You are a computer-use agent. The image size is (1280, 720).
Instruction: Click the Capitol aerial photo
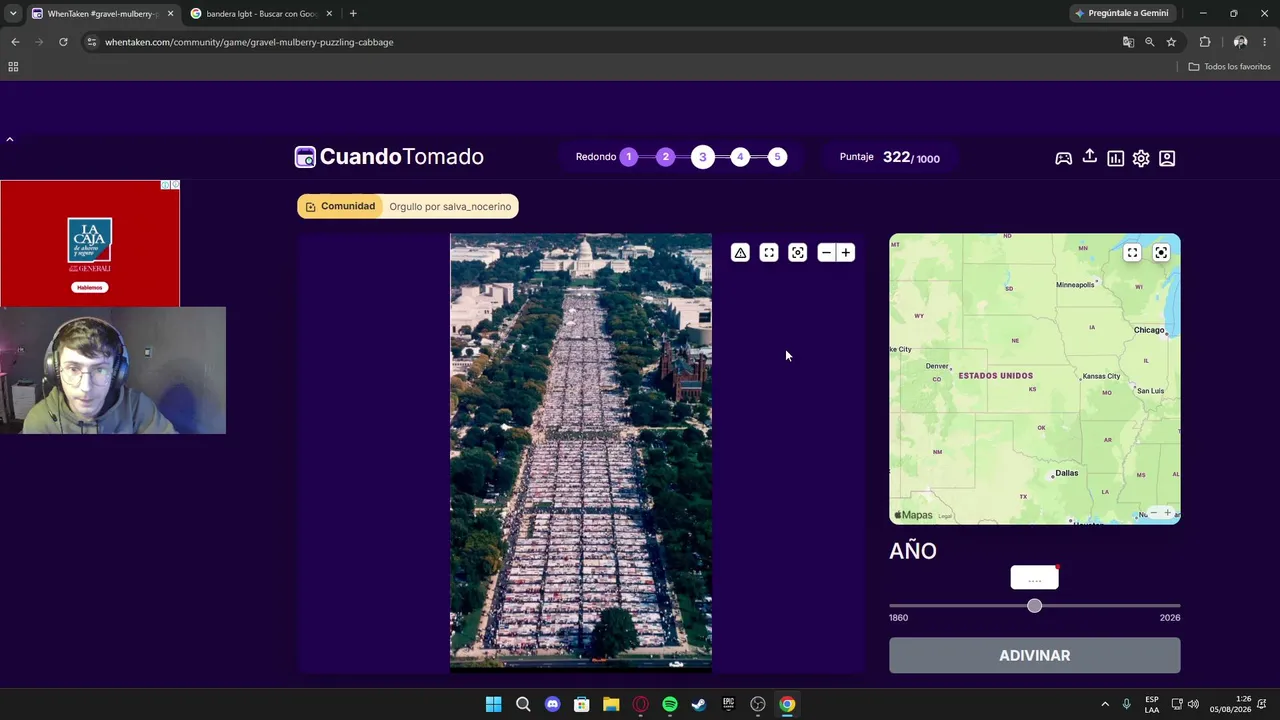coord(581,451)
